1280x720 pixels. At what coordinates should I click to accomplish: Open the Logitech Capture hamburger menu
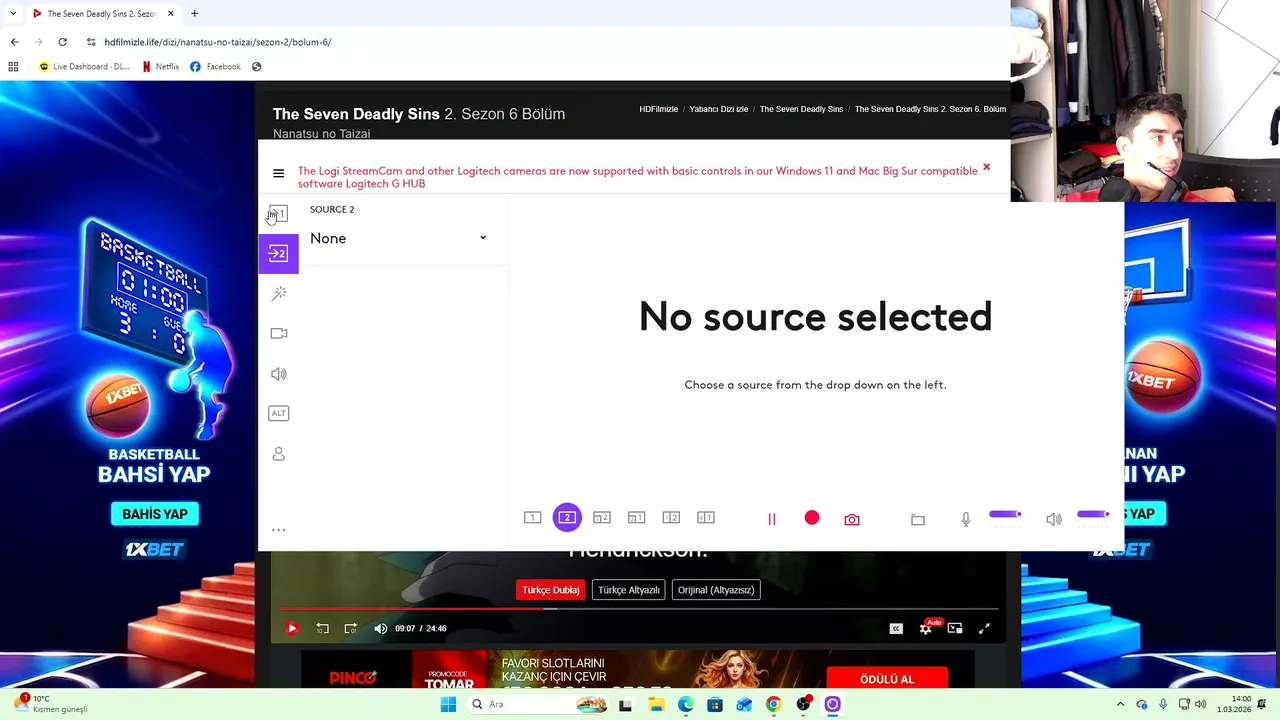coord(279,174)
